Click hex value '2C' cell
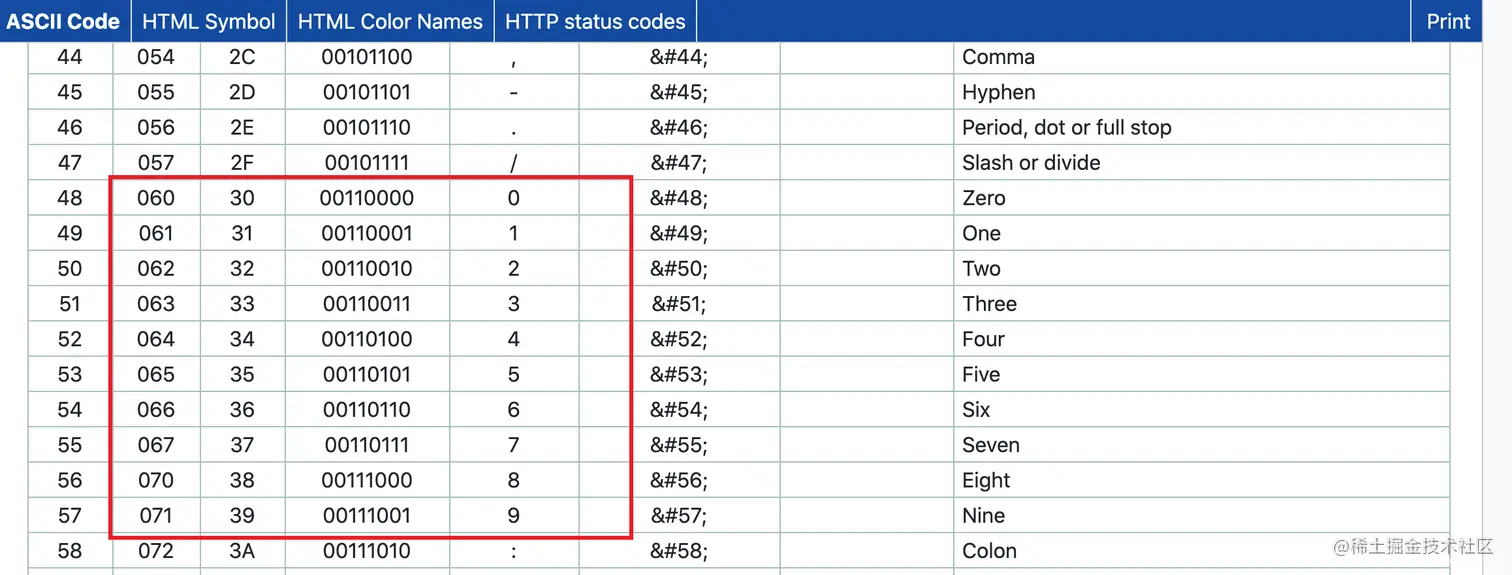Viewport: 1512px width, 575px height. point(243,57)
